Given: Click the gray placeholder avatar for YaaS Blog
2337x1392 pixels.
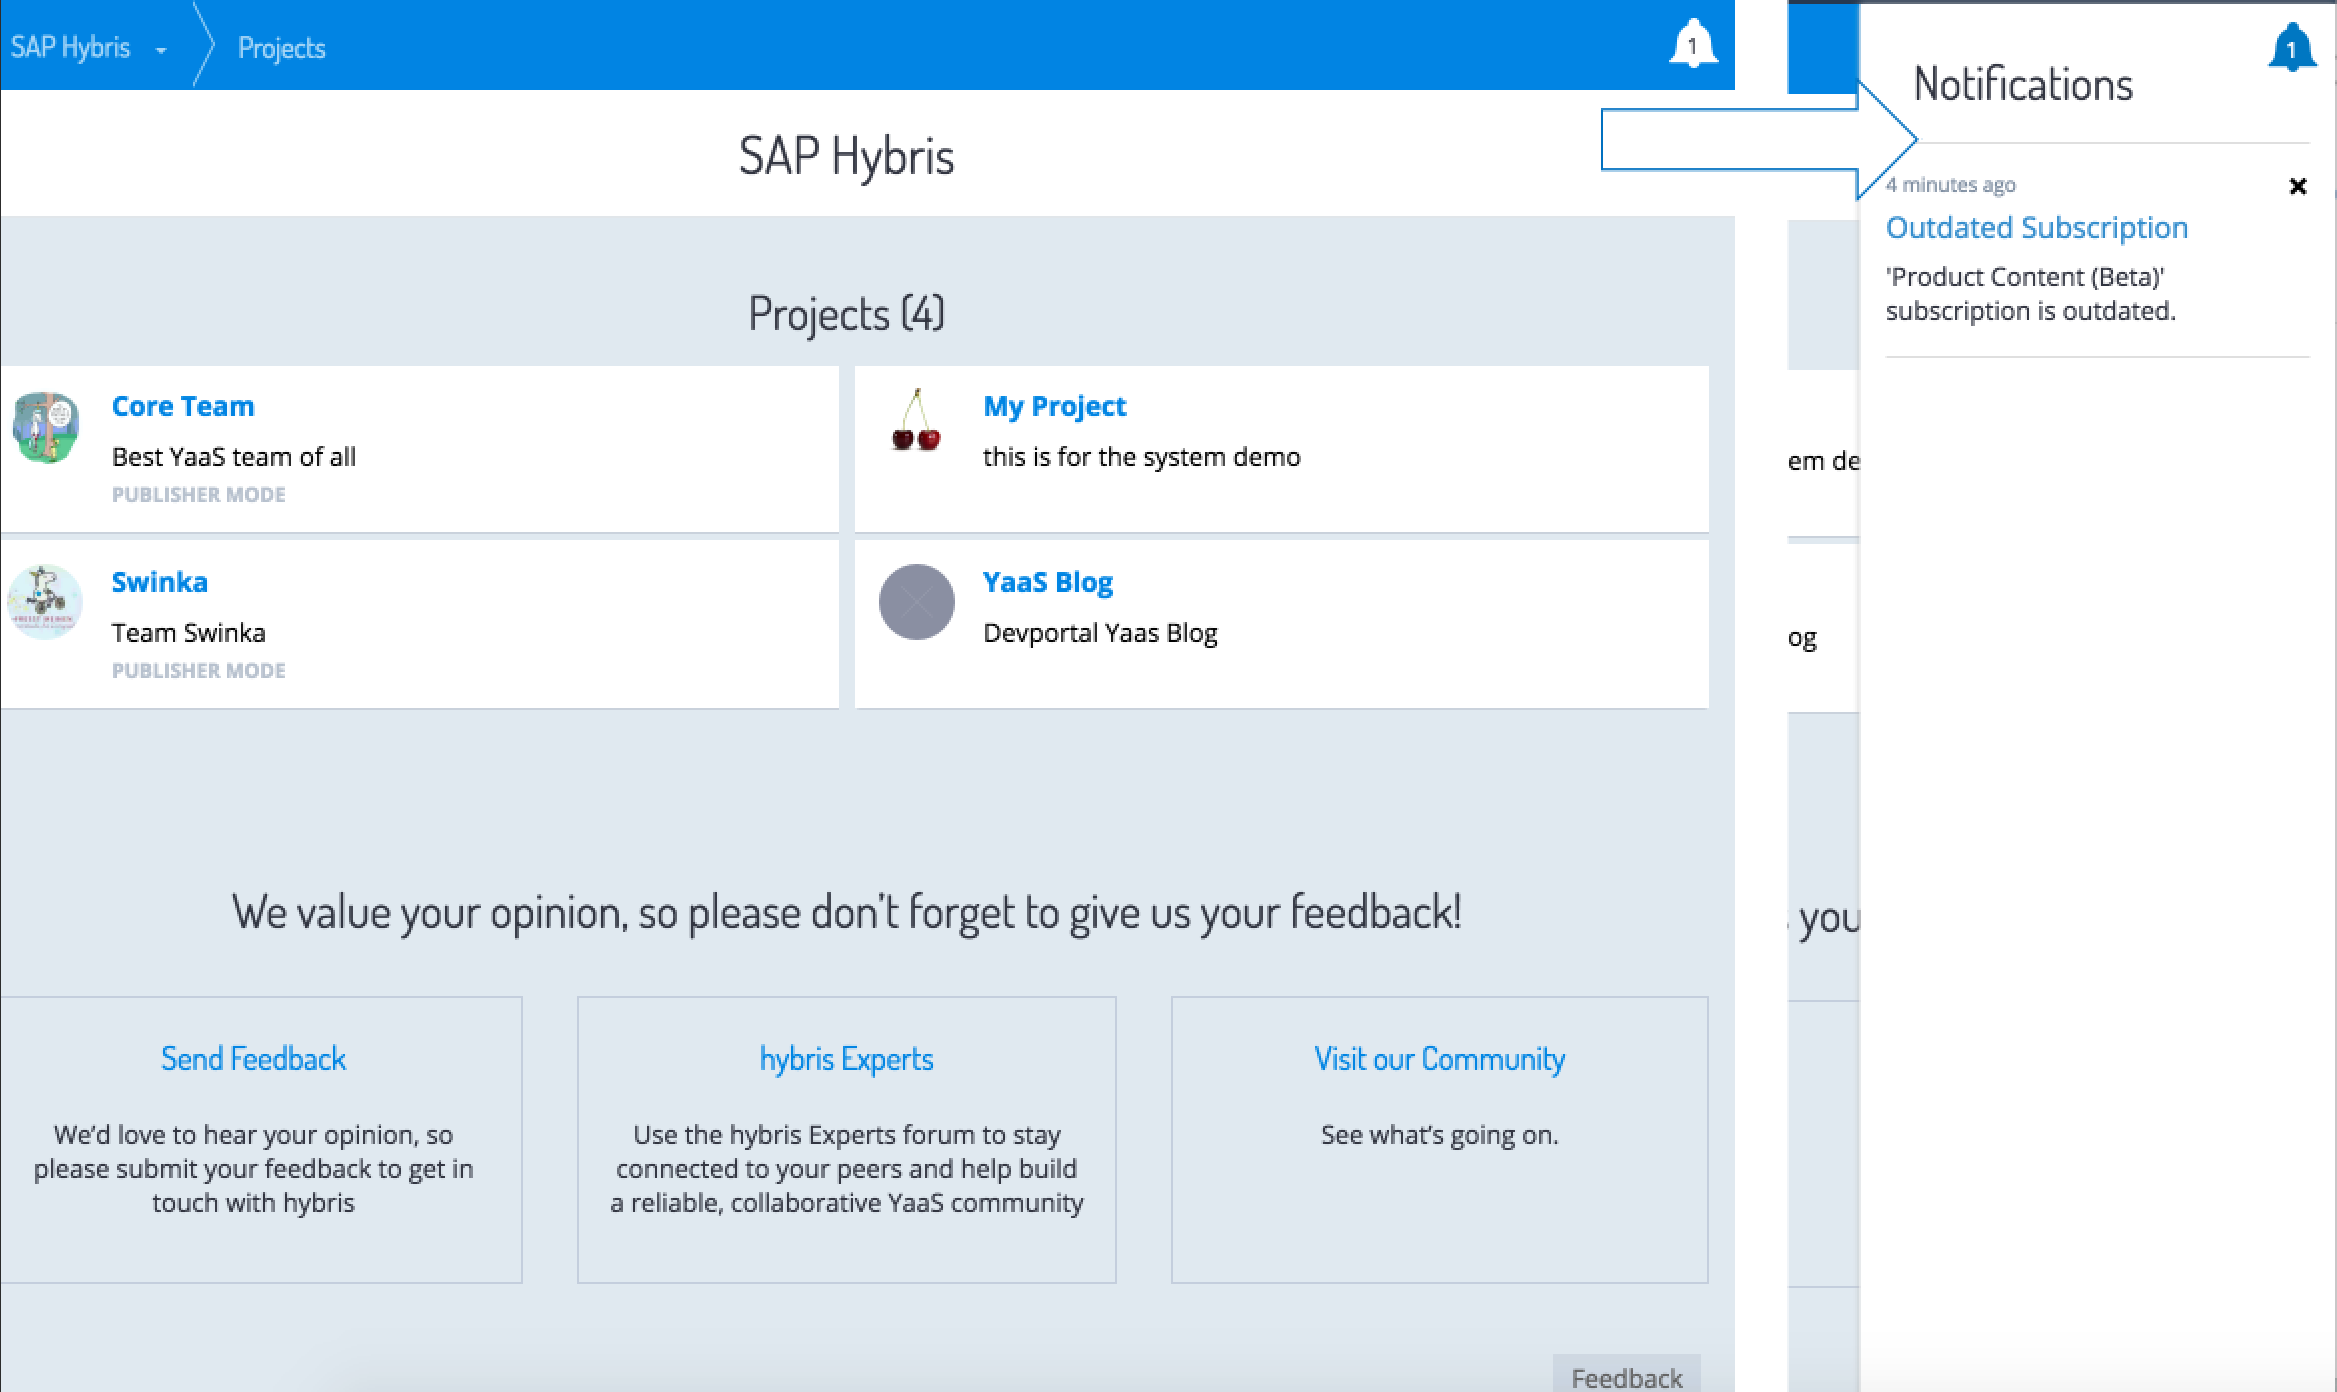Looking at the screenshot, I should tap(916, 602).
